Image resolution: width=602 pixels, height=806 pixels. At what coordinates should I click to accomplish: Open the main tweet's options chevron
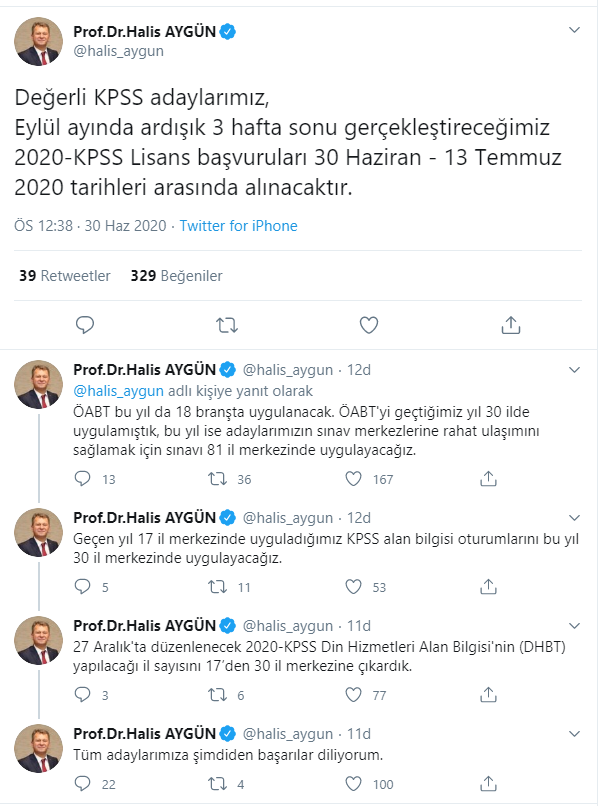click(574, 30)
